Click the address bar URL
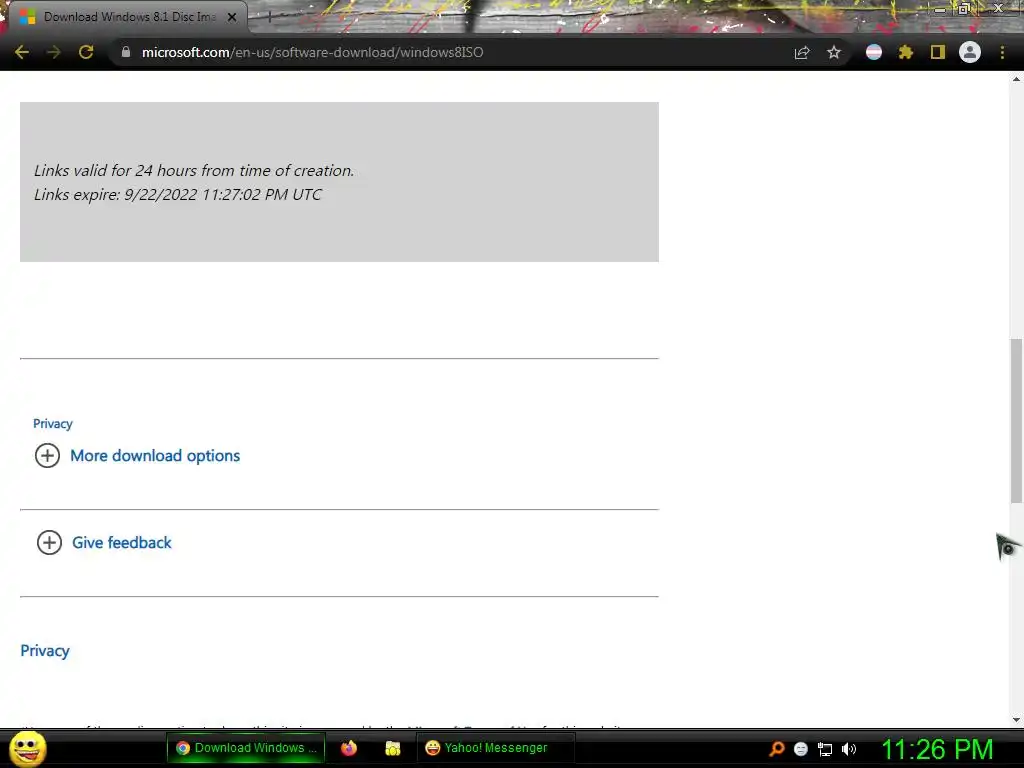The image size is (1024, 768). [x=313, y=52]
